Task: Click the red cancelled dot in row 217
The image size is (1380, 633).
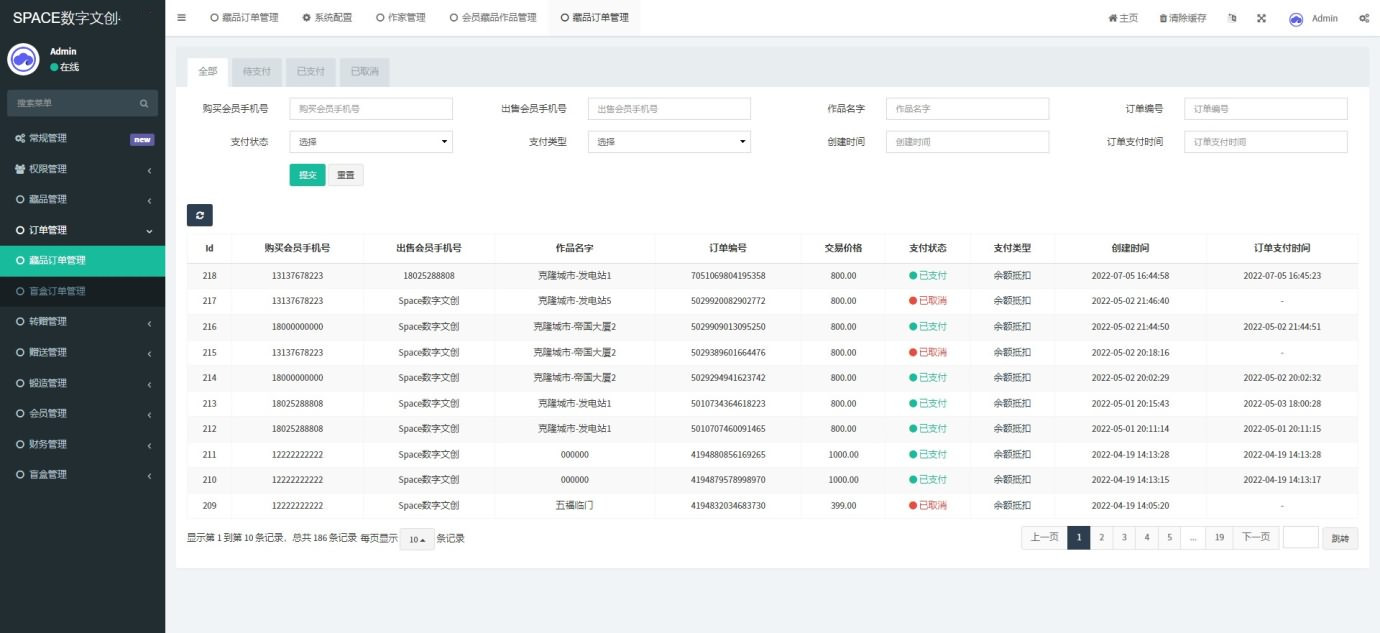Action: [913, 301]
